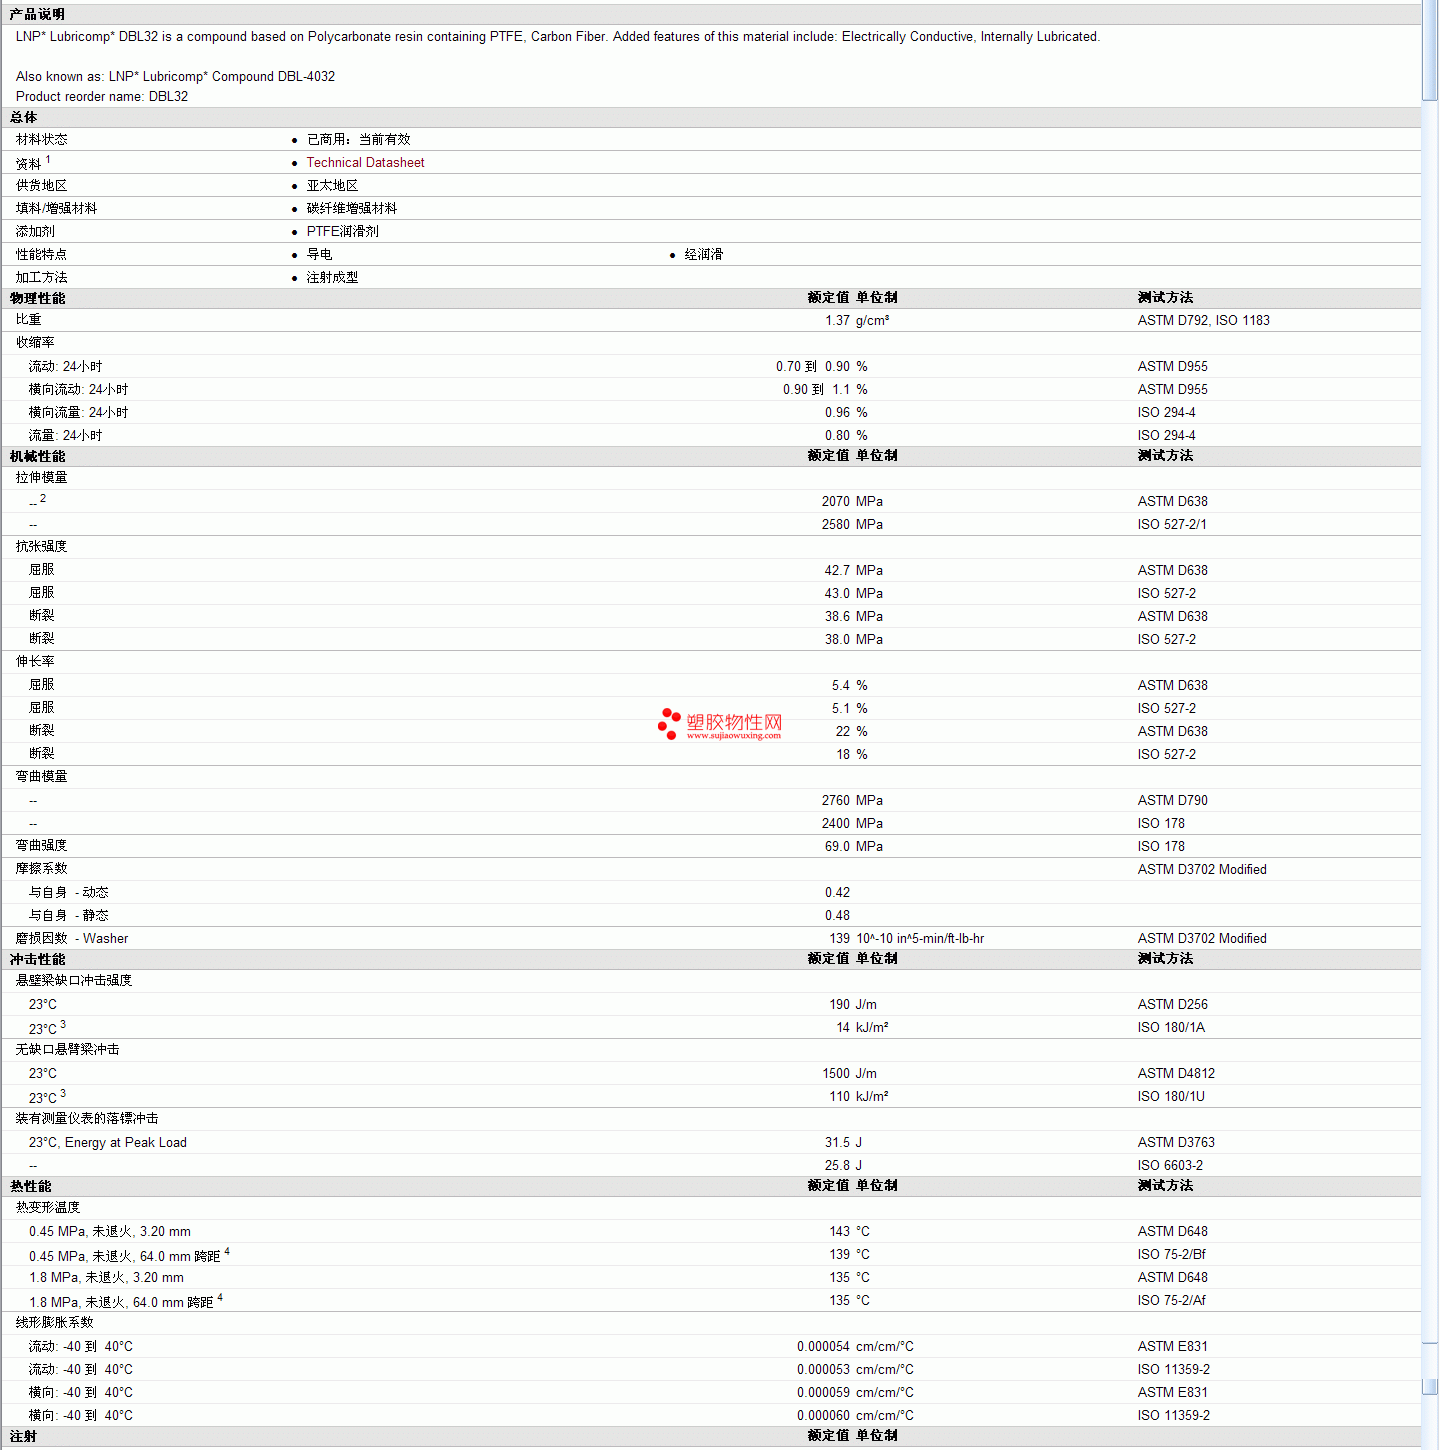Click the 与自身 - 静态 value '0.48'
Viewport: 1440px width, 1450px height.
(x=837, y=915)
